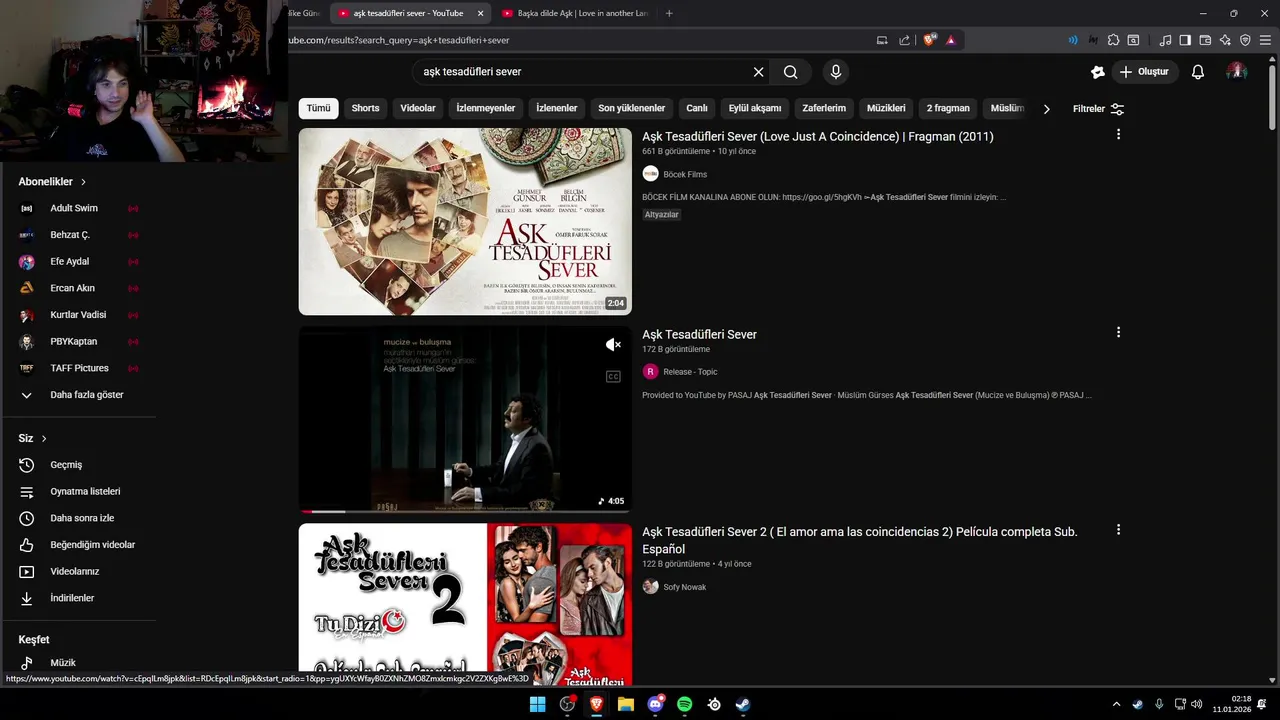Open Ercan Akın channel avatar
This screenshot has width=1280, height=720.
[x=27, y=288]
